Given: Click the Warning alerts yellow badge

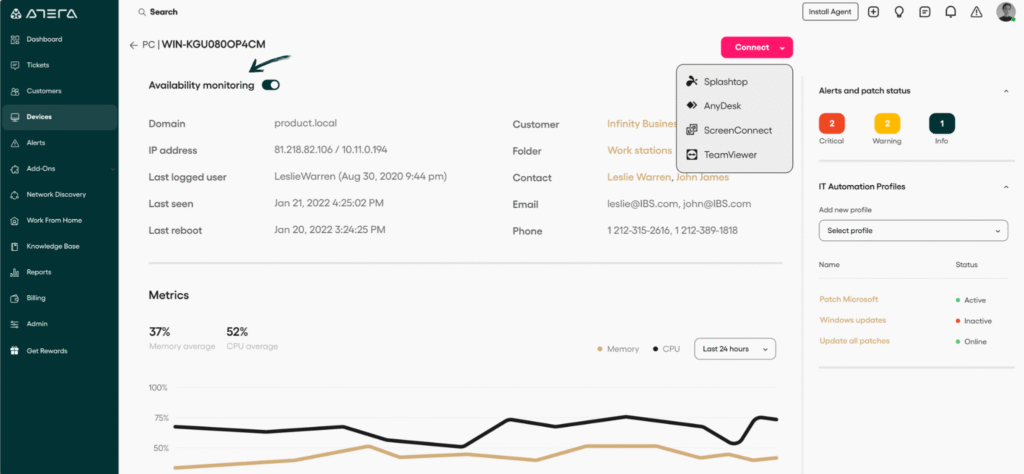Looking at the screenshot, I should click(886, 124).
